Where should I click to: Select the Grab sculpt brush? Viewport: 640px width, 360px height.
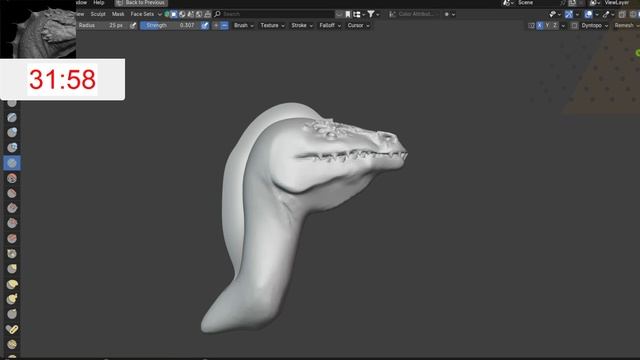(x=12, y=269)
